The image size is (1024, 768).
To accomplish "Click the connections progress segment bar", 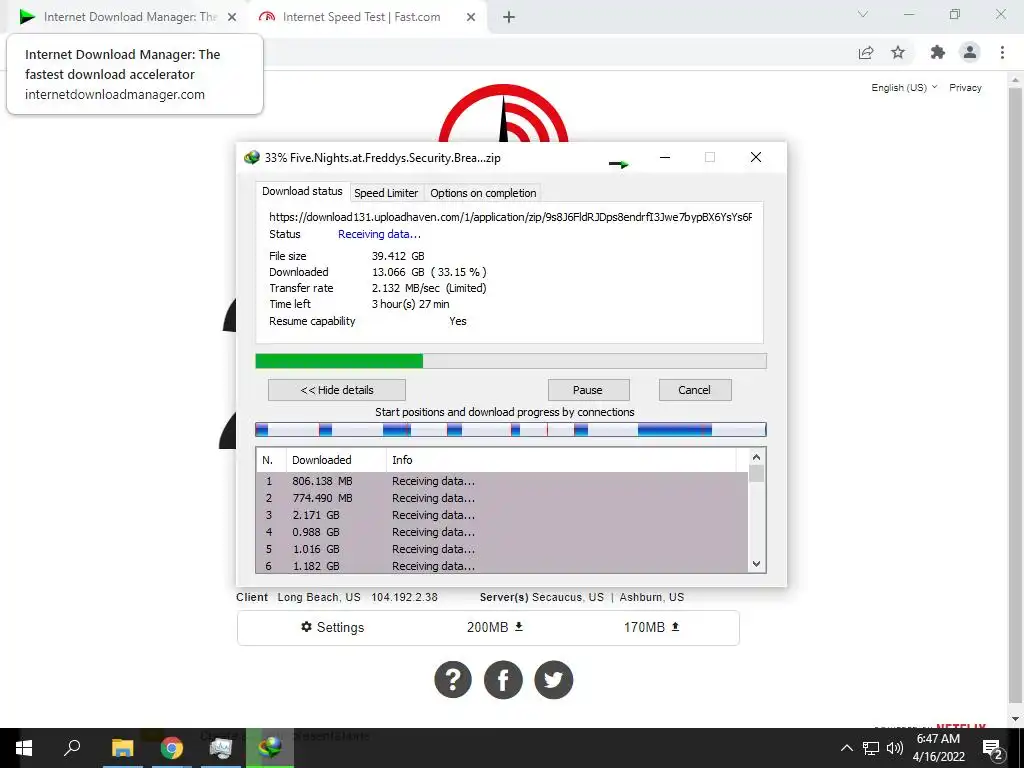I will coord(511,429).
